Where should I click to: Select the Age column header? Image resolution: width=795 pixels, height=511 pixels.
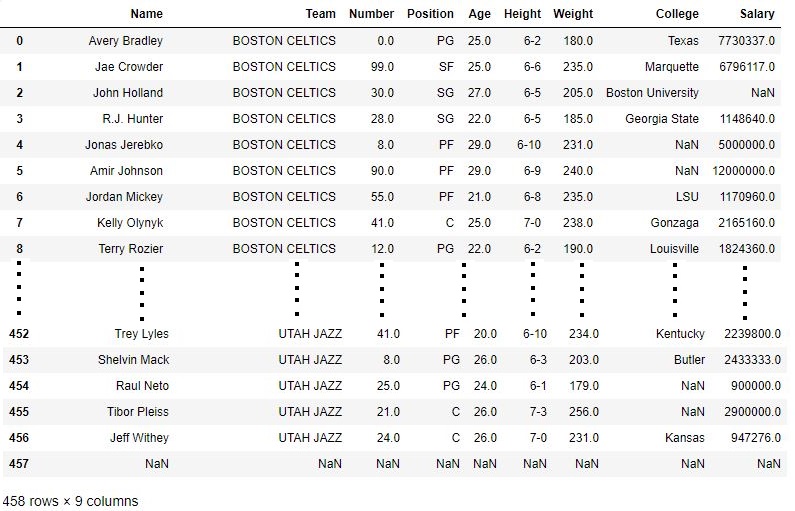[x=479, y=14]
